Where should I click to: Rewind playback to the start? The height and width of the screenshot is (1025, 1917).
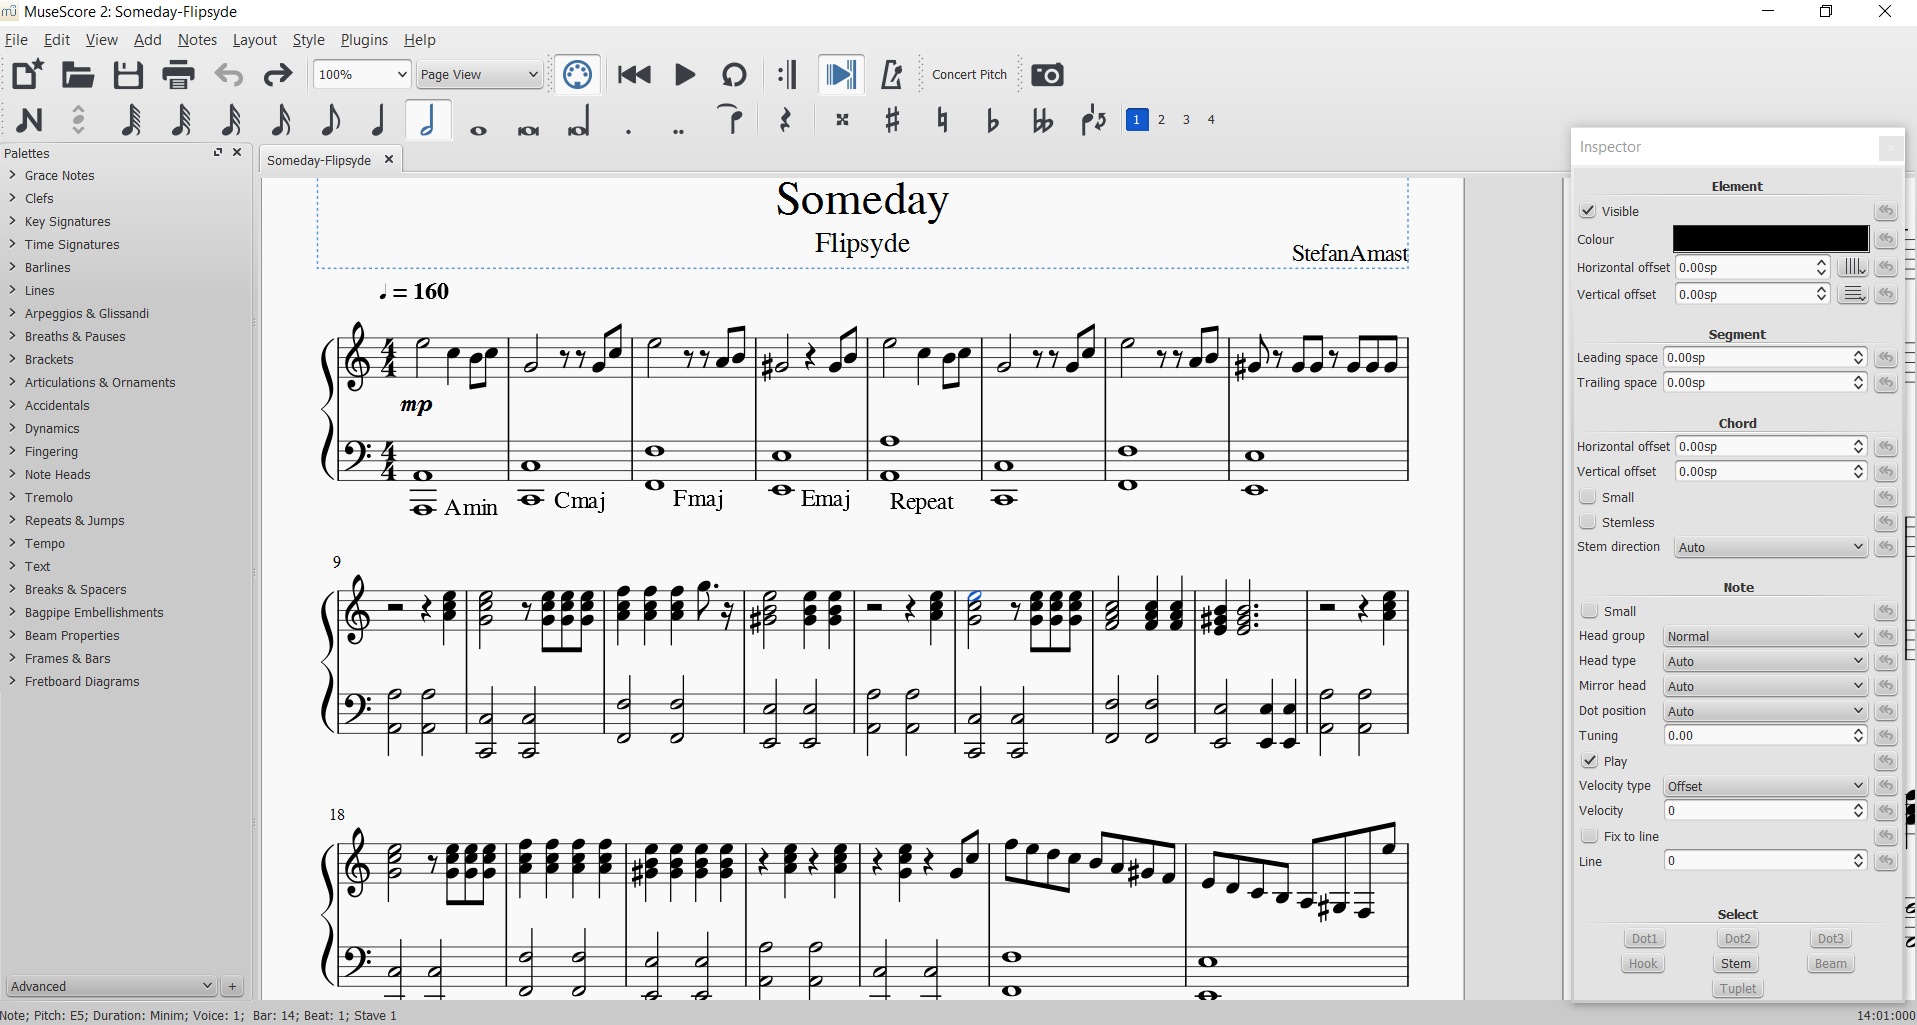point(634,75)
